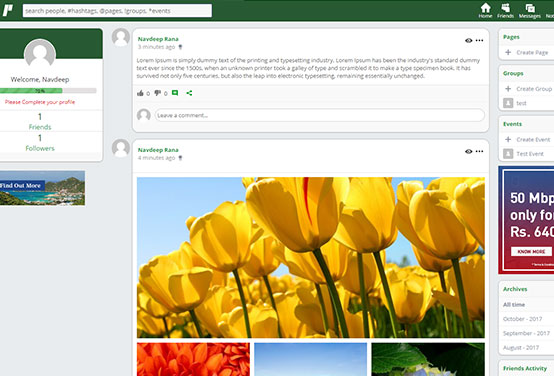The height and width of the screenshot is (376, 554).
Task: Click plus icon beside Create Page
Action: (508, 52)
